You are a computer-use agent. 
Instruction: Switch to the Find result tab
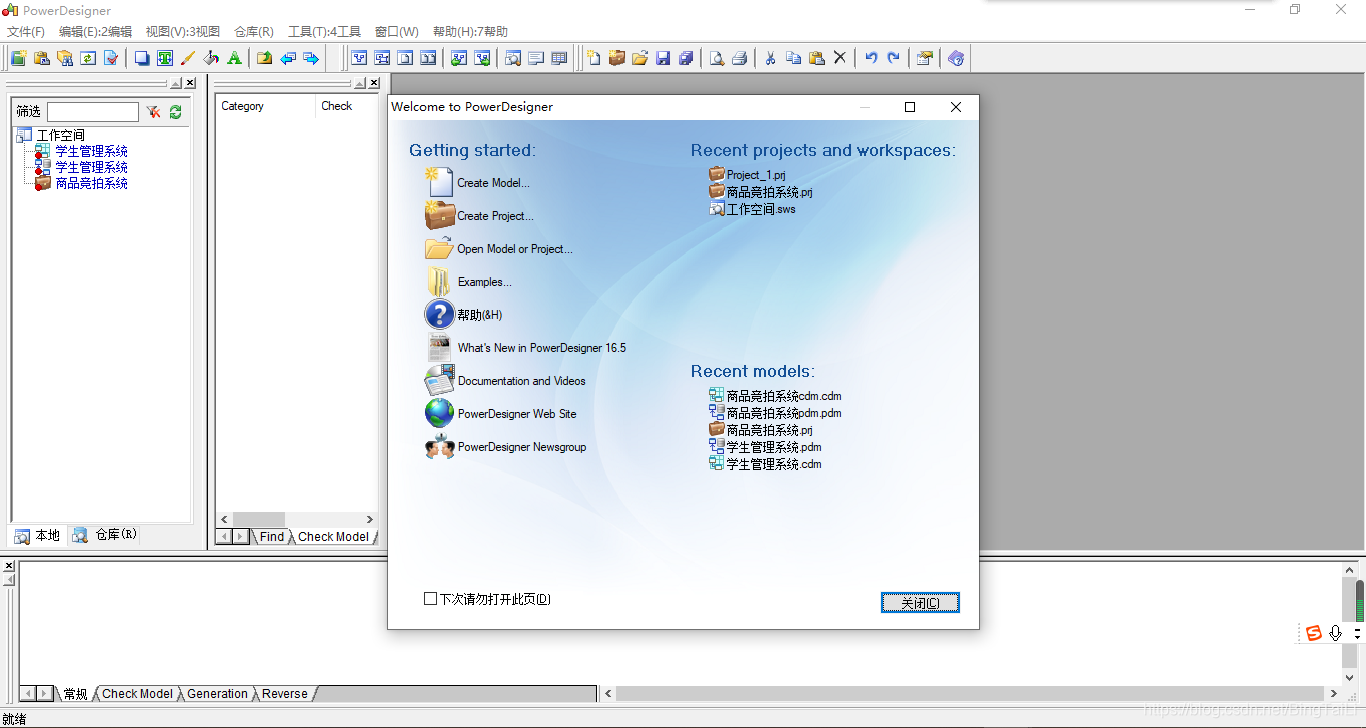(272, 537)
